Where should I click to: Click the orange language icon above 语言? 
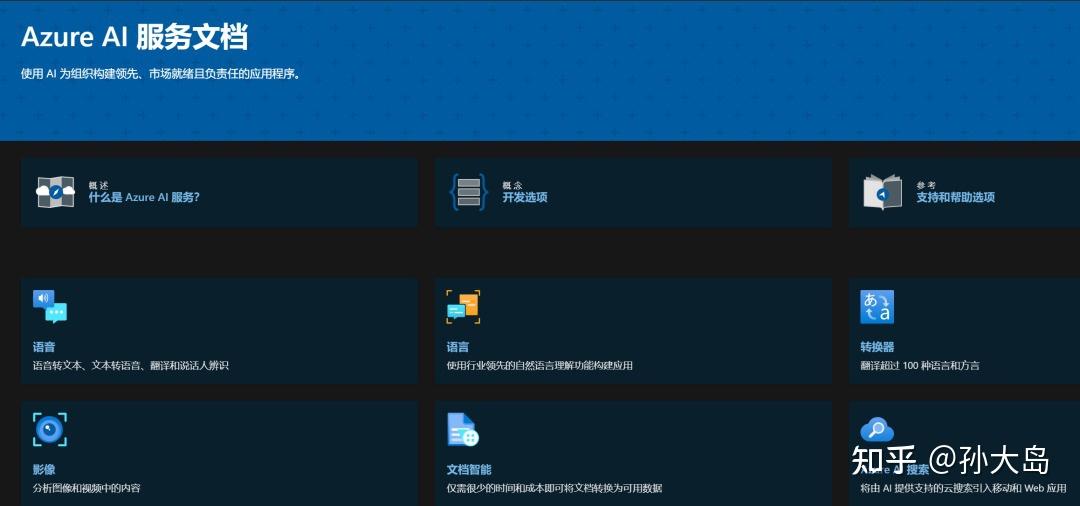tap(463, 306)
